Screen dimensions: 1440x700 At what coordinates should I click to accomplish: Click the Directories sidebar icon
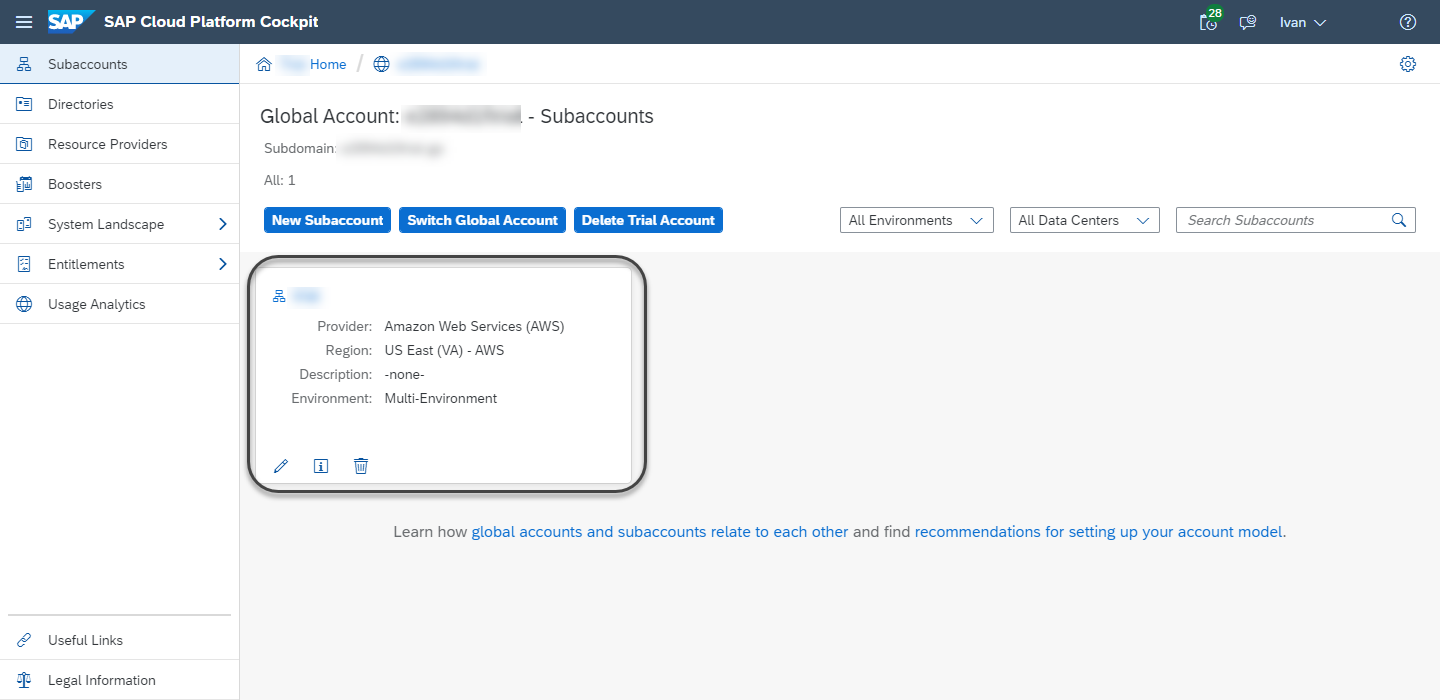pyautogui.click(x=25, y=104)
